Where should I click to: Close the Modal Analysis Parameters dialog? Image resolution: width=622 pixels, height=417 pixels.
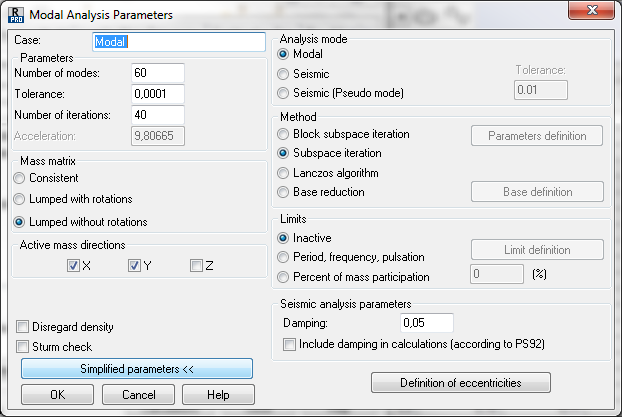(591, 10)
